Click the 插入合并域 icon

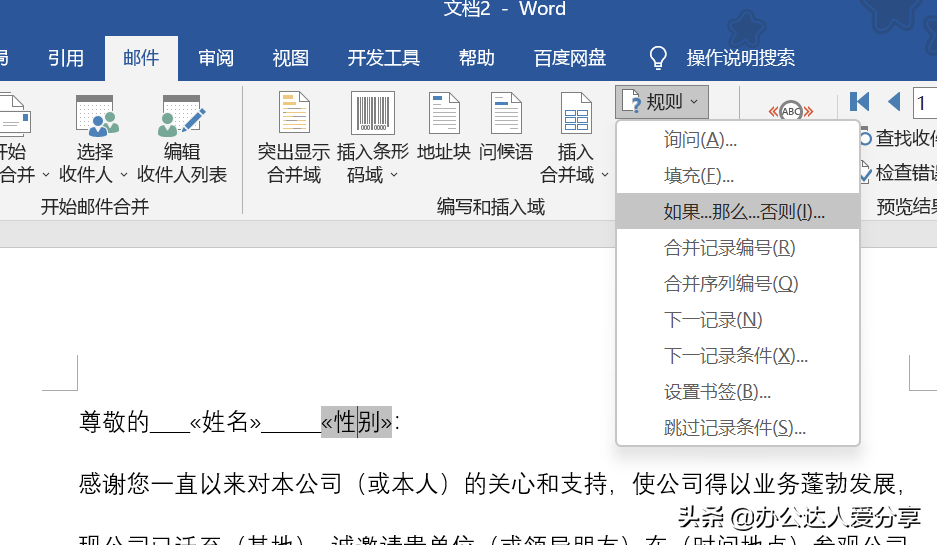tap(576, 113)
